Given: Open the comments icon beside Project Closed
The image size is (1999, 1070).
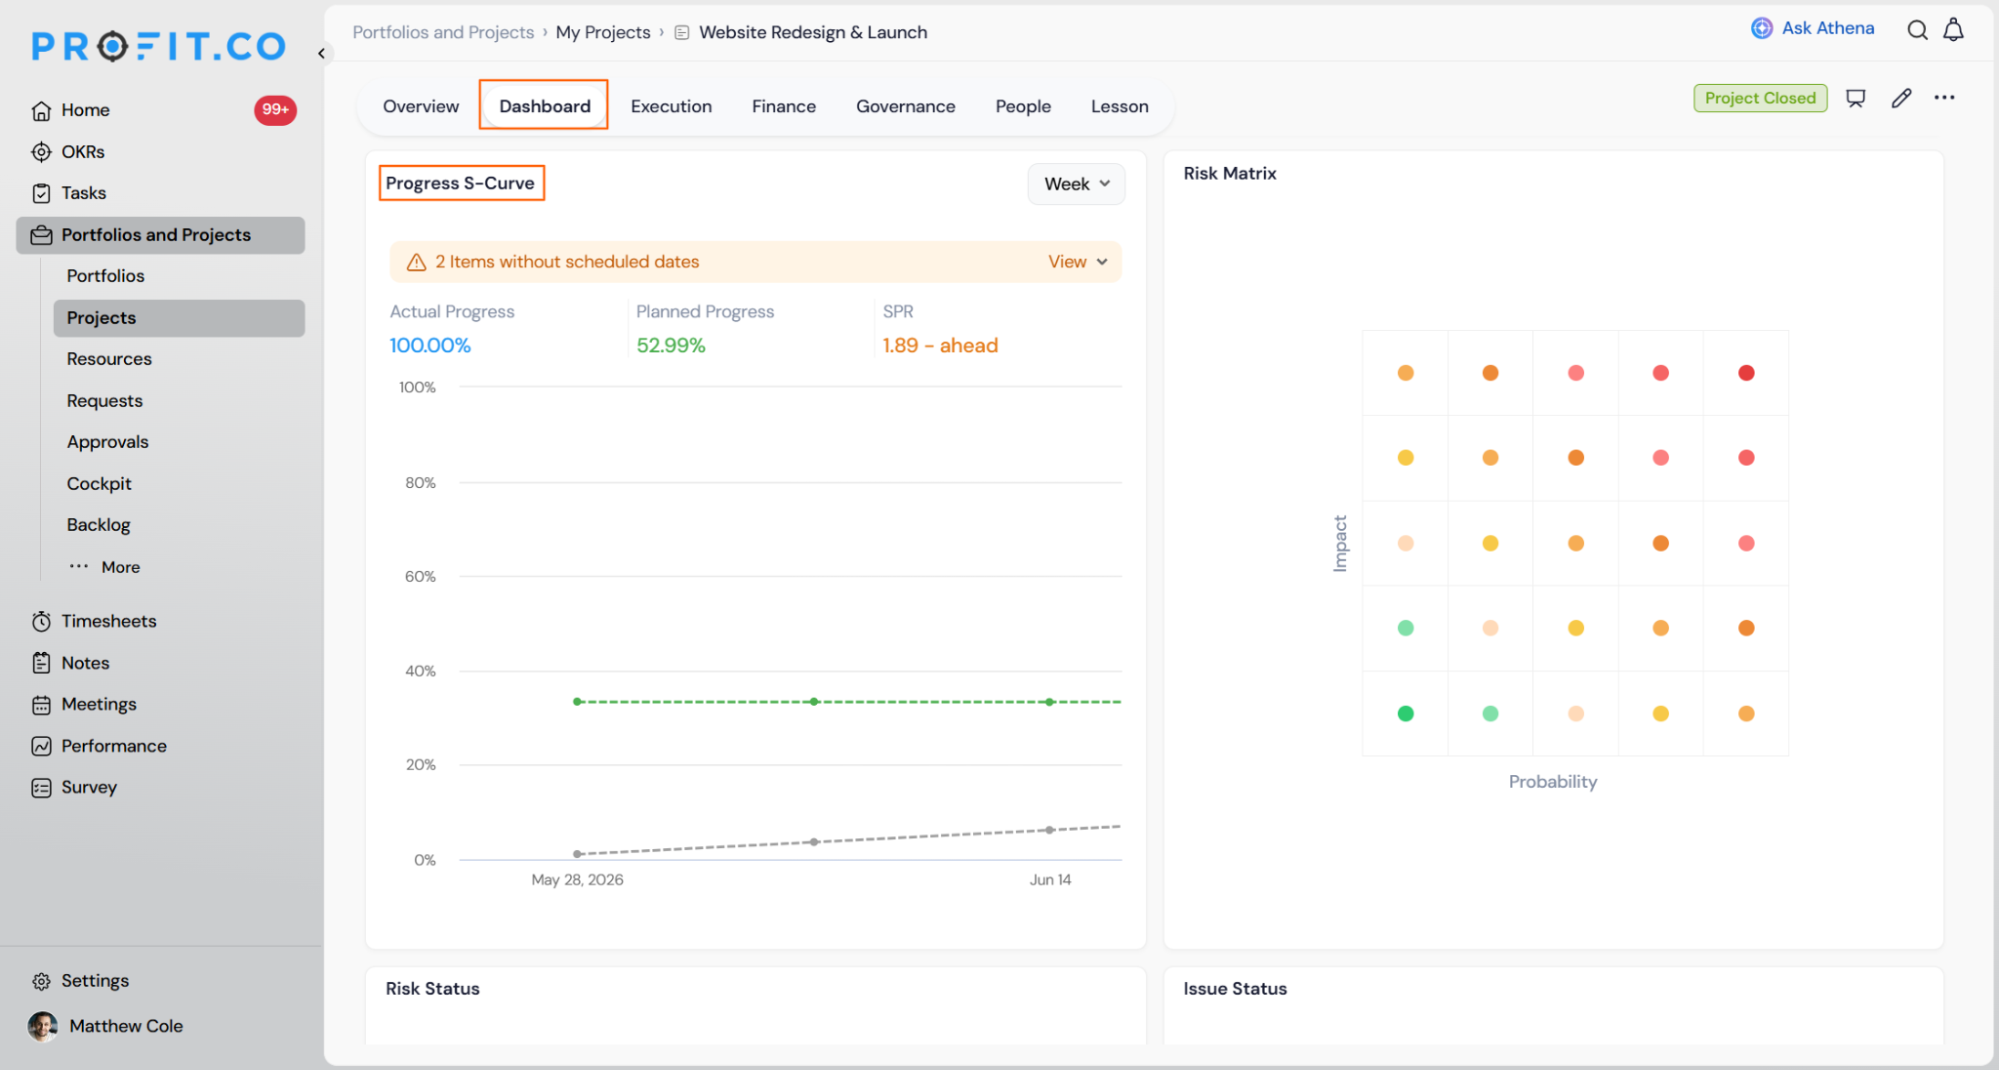Looking at the screenshot, I should click(x=1856, y=98).
